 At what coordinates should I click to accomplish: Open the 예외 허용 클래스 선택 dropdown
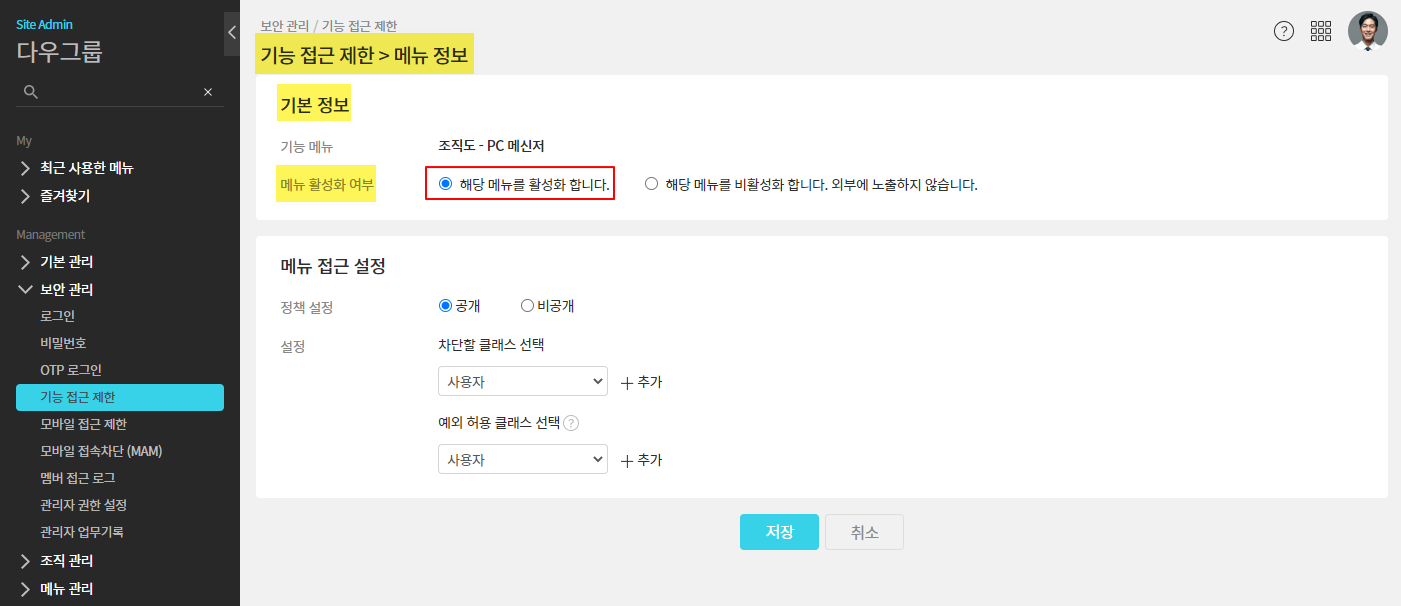click(x=522, y=459)
